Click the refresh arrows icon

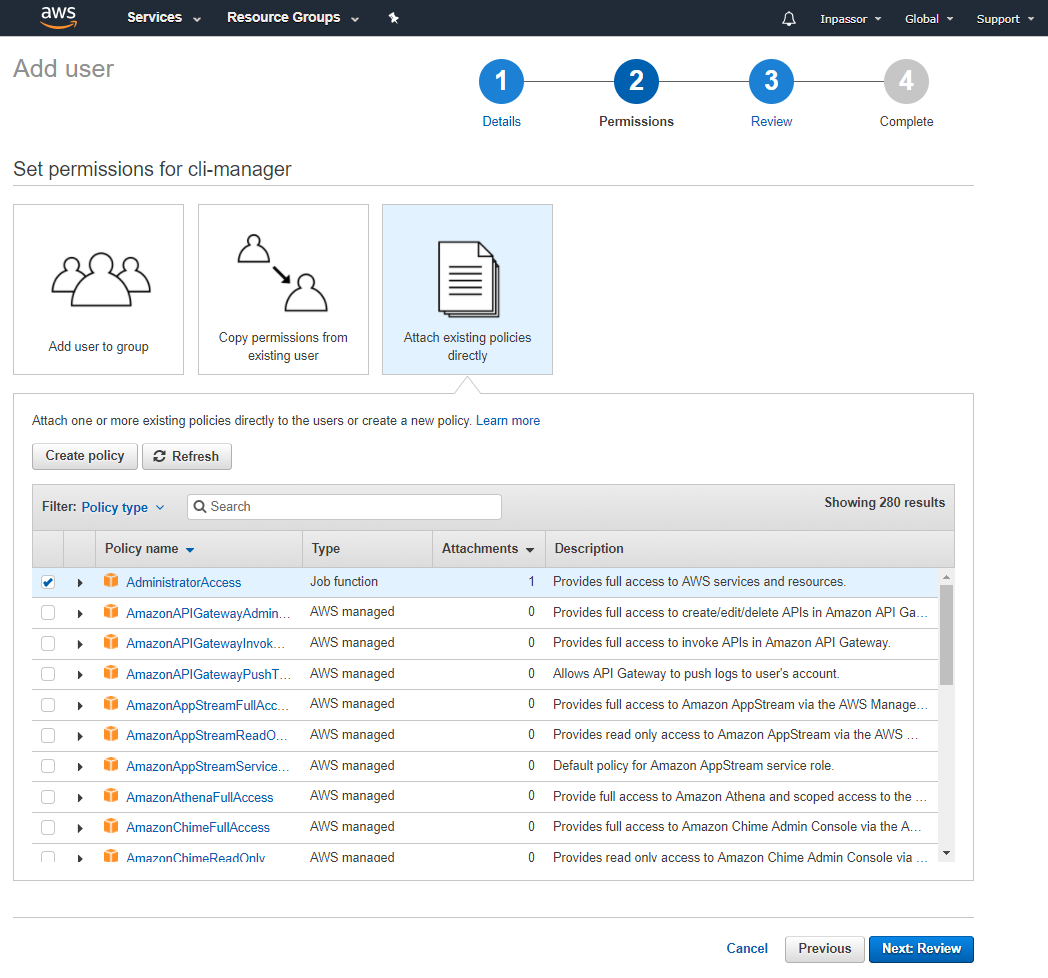159,456
